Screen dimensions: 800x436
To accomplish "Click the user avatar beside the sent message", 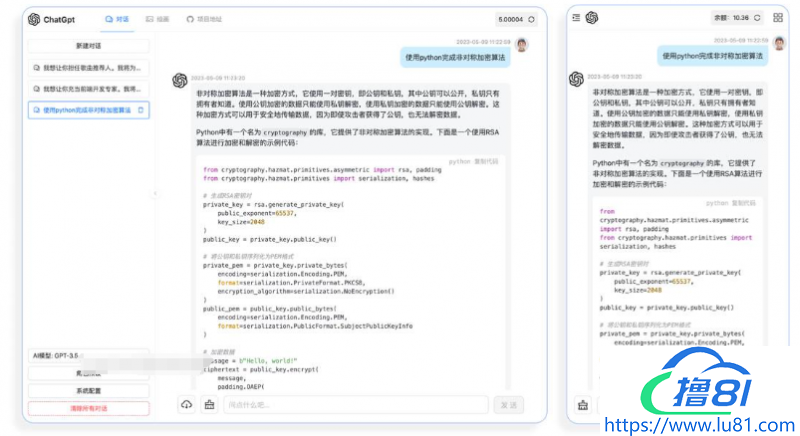I will [522, 45].
